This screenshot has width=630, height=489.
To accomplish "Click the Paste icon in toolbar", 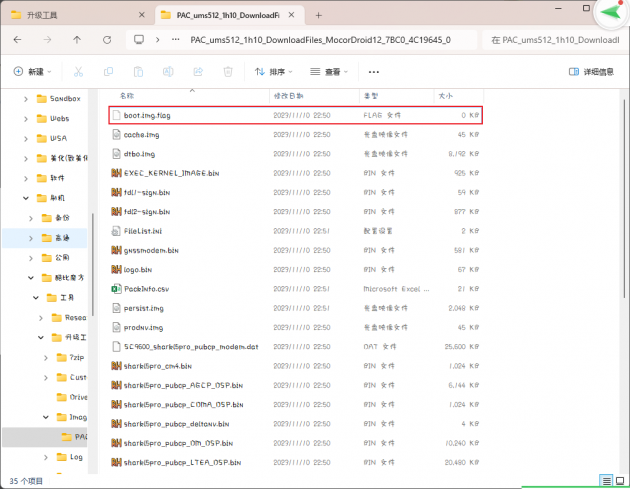I will (138, 72).
